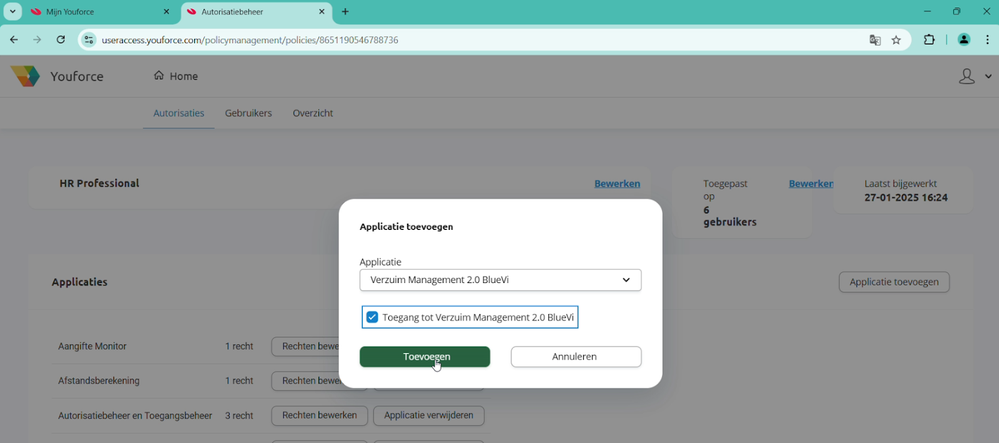Click the HR Professional title text
The image size is (999, 443).
click(99, 183)
